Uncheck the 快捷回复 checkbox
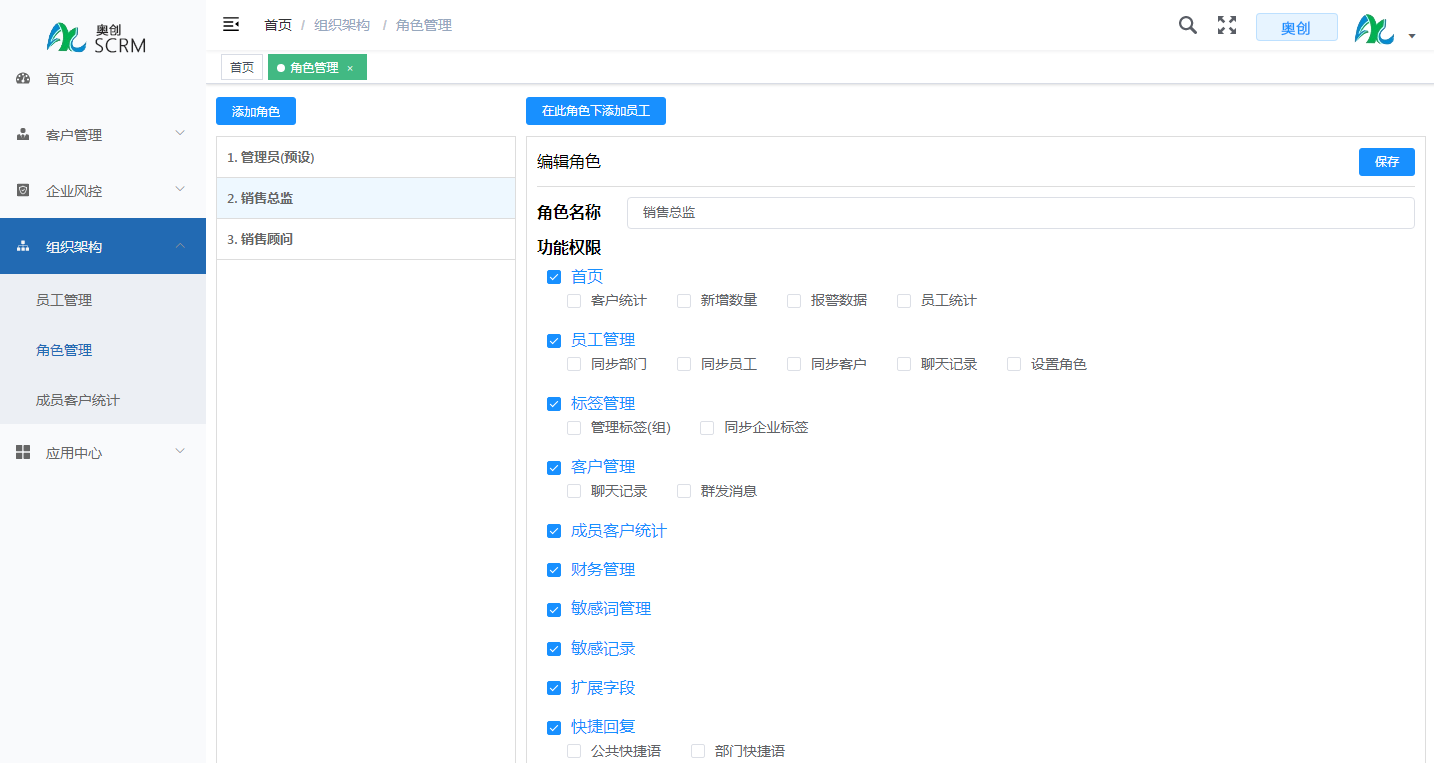This screenshot has height=763, width=1434. click(554, 727)
